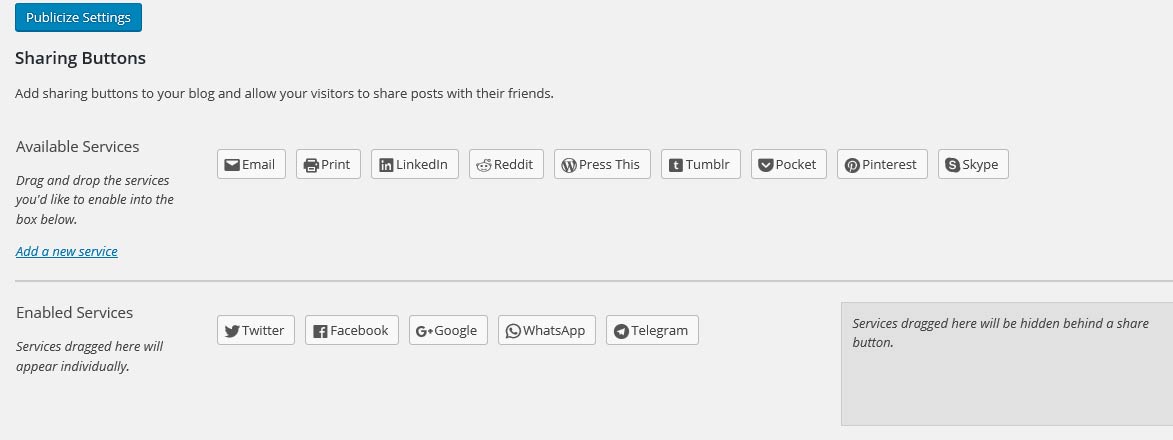
Task: Click the Twitter bird icon
Action: point(232,331)
